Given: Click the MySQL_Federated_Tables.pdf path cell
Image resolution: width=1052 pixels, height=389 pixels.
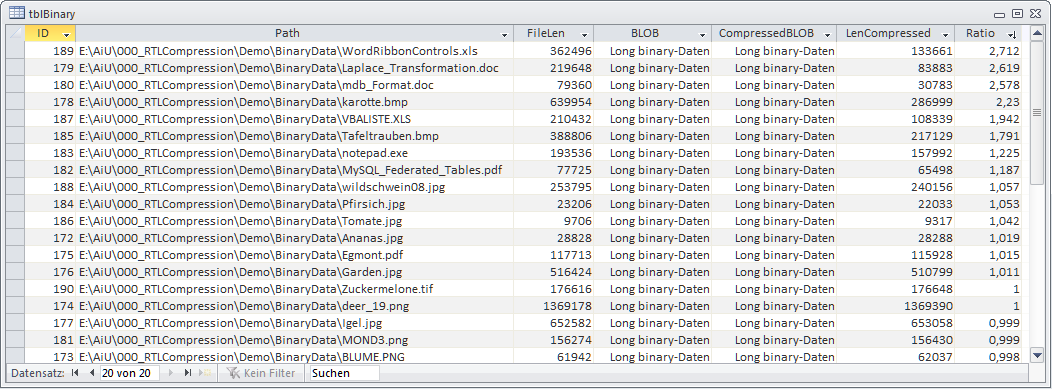Looking at the screenshot, I should point(295,170).
